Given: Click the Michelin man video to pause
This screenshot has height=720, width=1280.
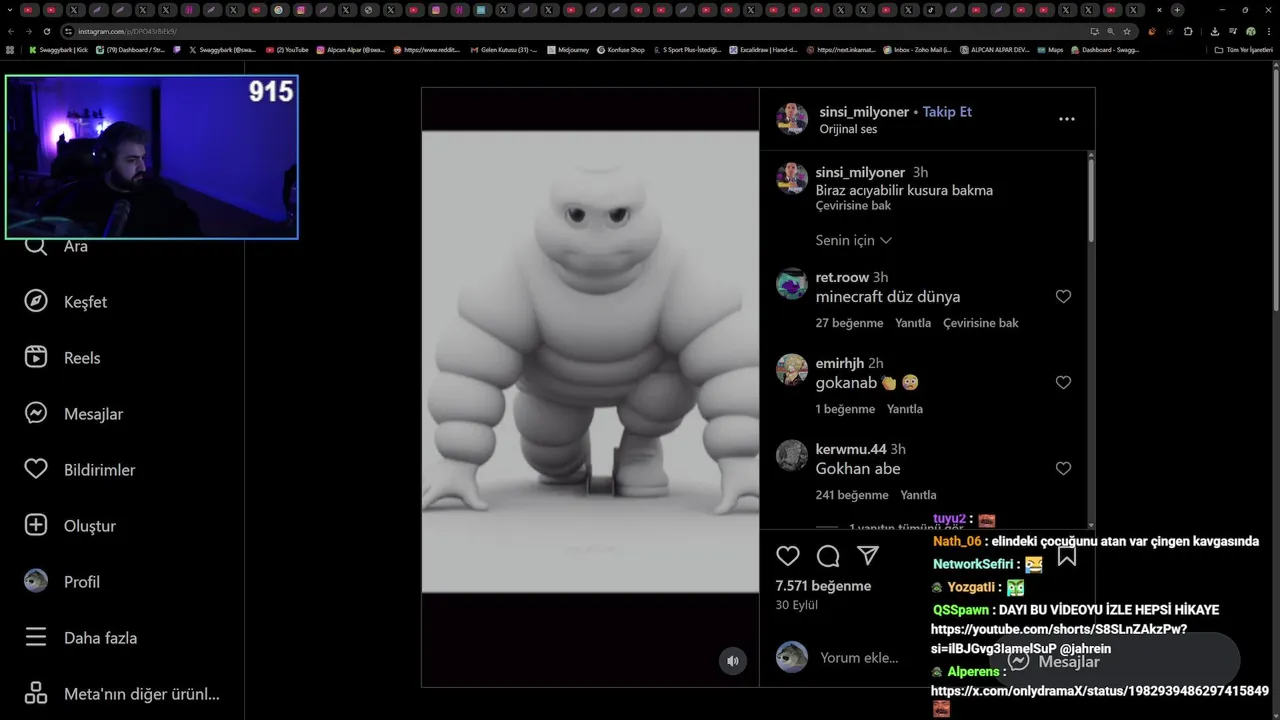Looking at the screenshot, I should tap(590, 362).
